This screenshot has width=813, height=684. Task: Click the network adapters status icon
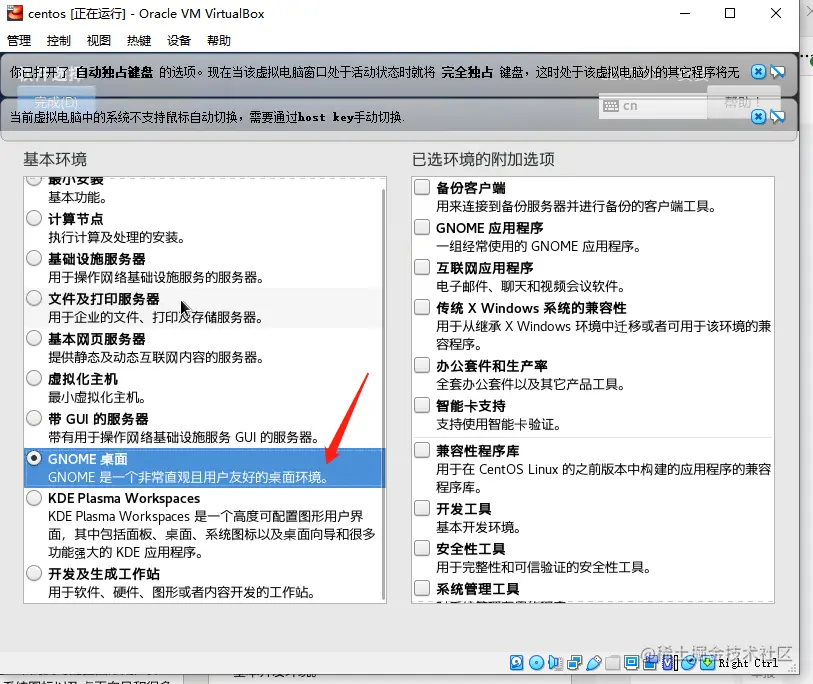(x=574, y=663)
